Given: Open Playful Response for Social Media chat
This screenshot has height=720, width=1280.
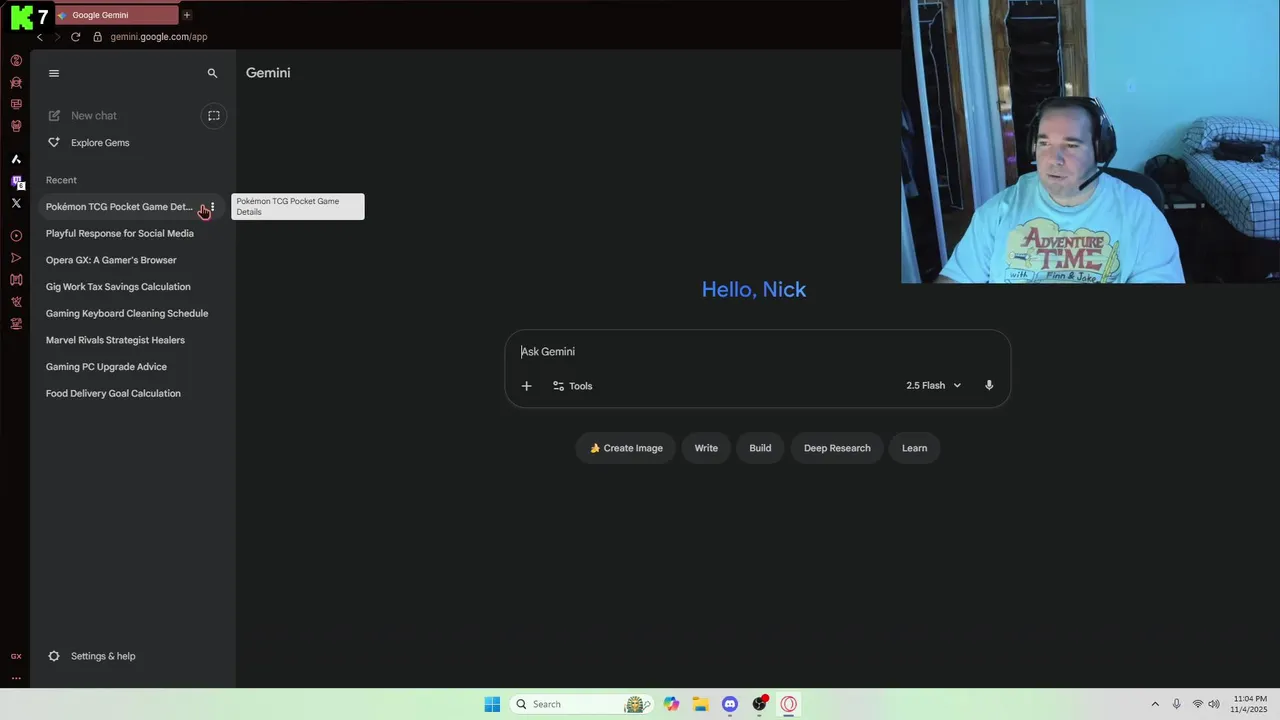Looking at the screenshot, I should [x=120, y=234].
